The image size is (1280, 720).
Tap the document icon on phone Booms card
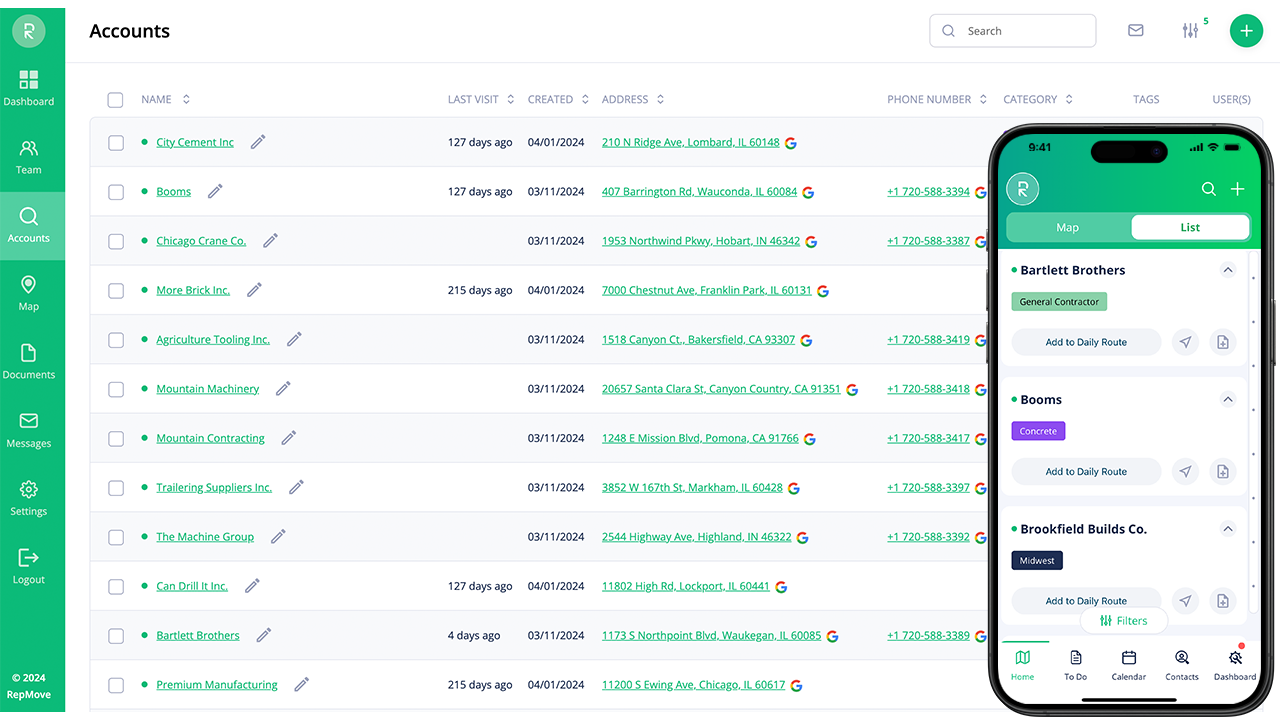point(1222,471)
